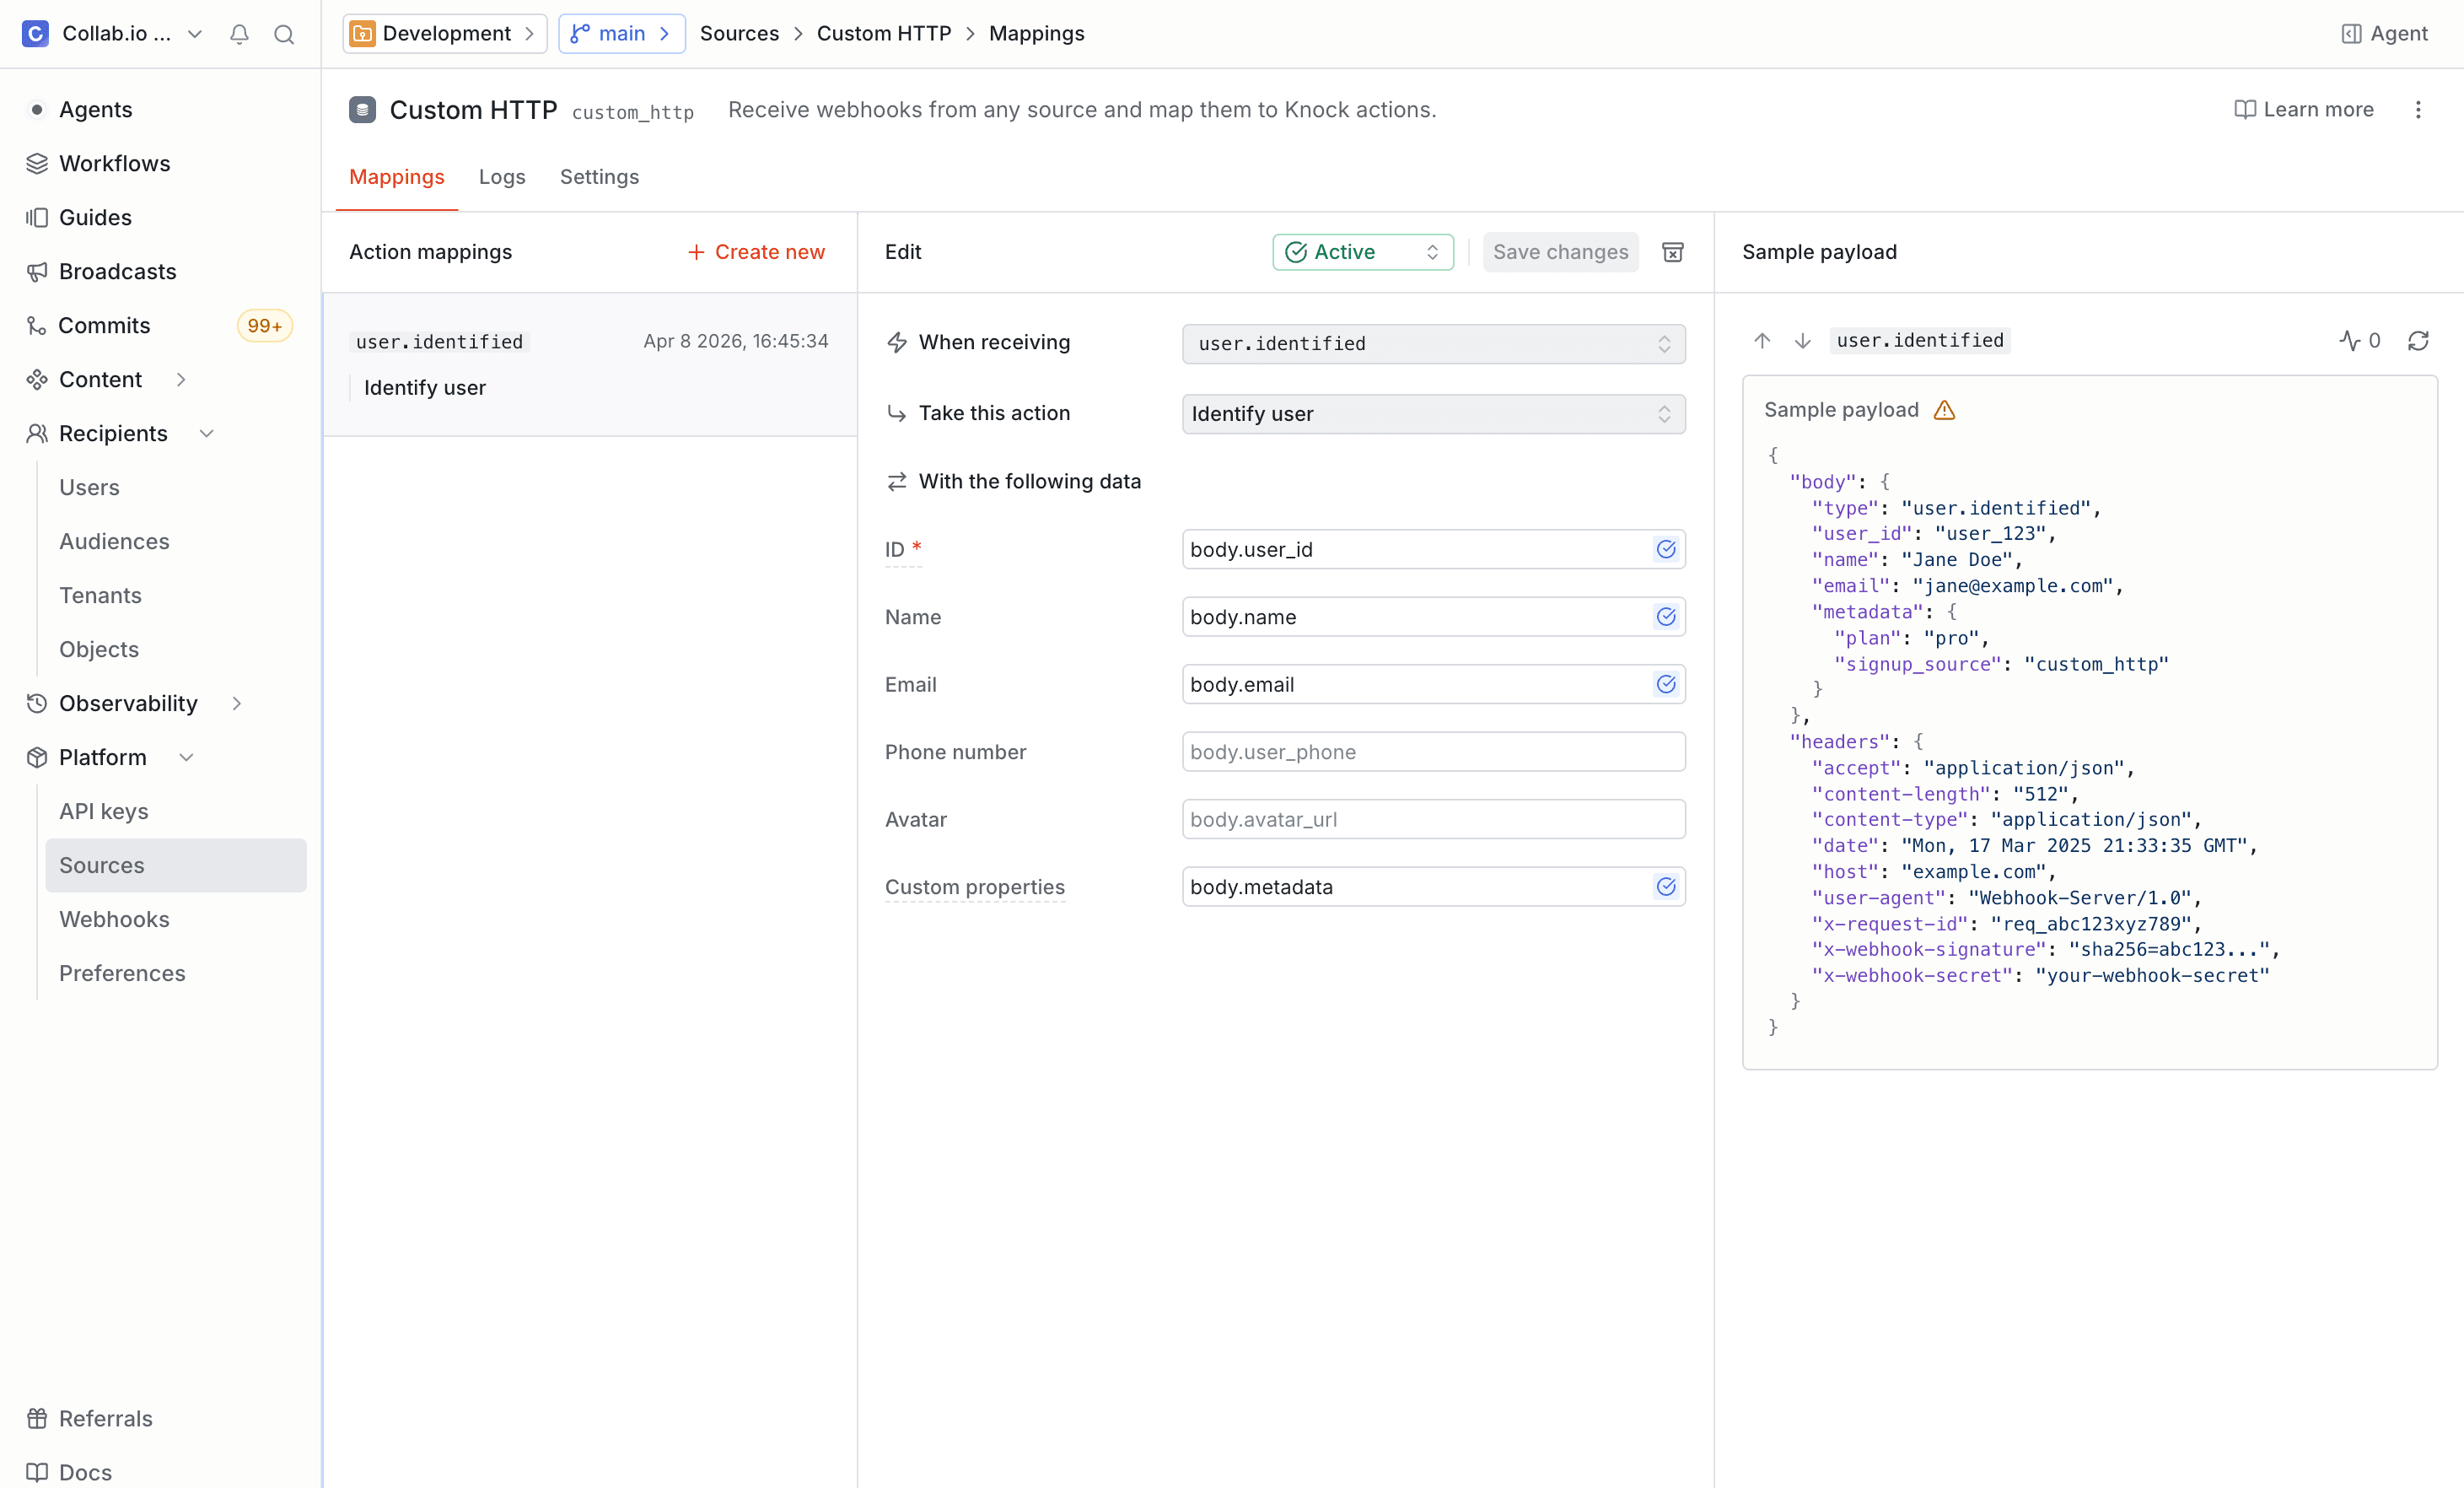Create a new action mapping

[x=755, y=252]
